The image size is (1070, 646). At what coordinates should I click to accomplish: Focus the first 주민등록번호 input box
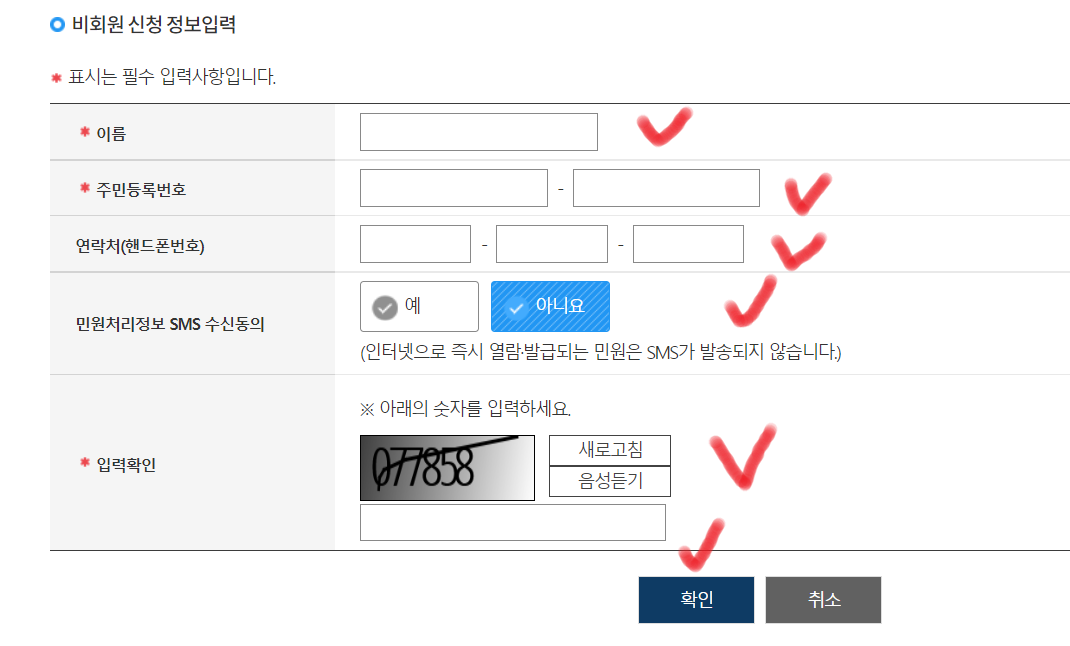[454, 188]
